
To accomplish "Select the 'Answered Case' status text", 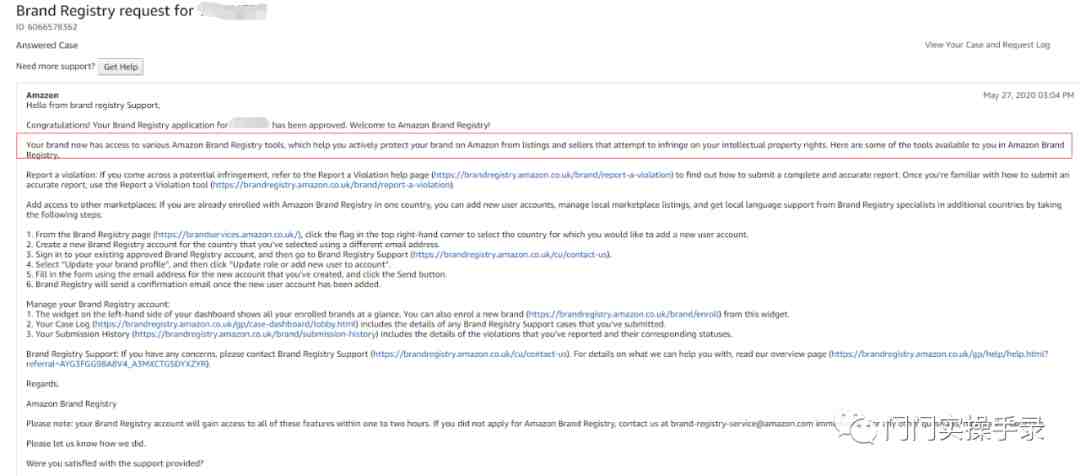I will (x=47, y=45).
